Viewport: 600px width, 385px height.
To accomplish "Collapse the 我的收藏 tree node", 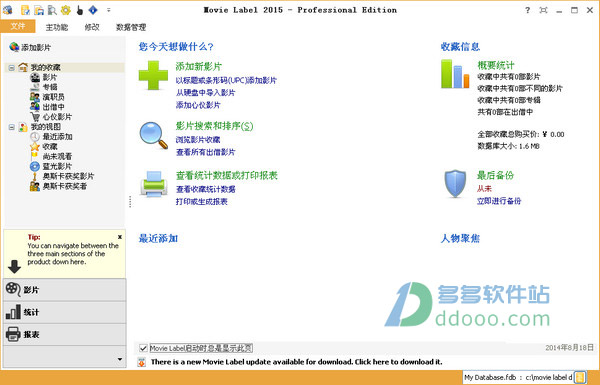I will coord(11,68).
